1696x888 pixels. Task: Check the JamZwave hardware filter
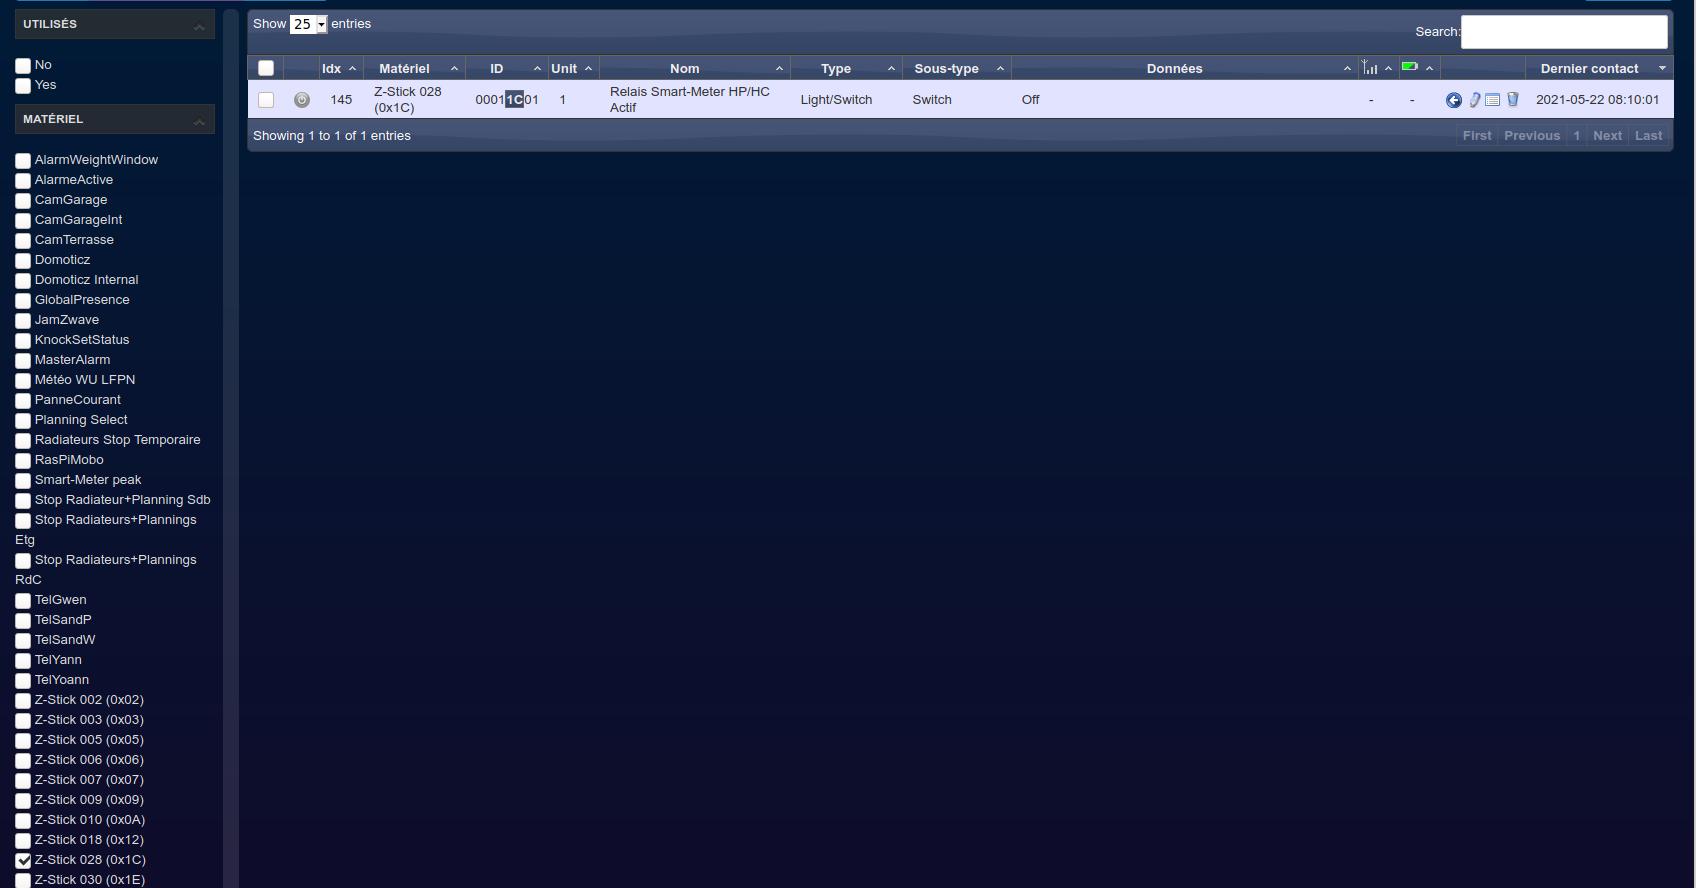23,321
